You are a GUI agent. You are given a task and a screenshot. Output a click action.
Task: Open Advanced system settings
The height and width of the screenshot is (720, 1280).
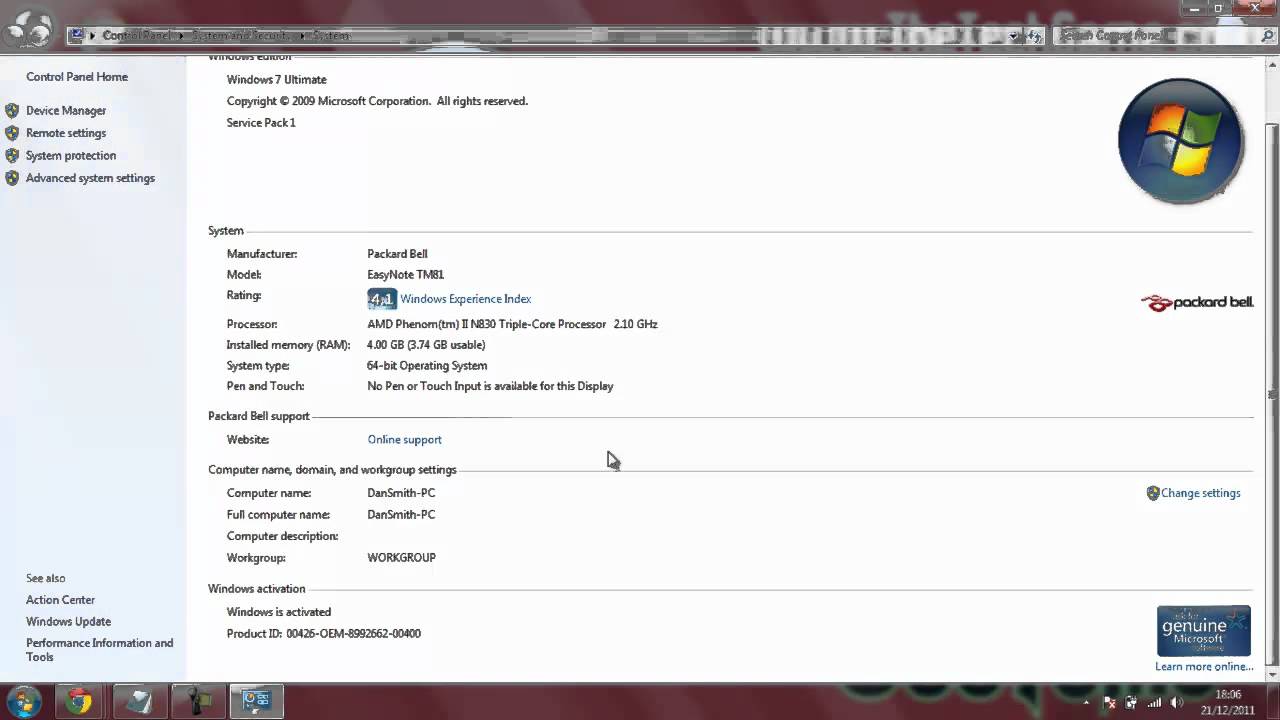click(x=90, y=178)
